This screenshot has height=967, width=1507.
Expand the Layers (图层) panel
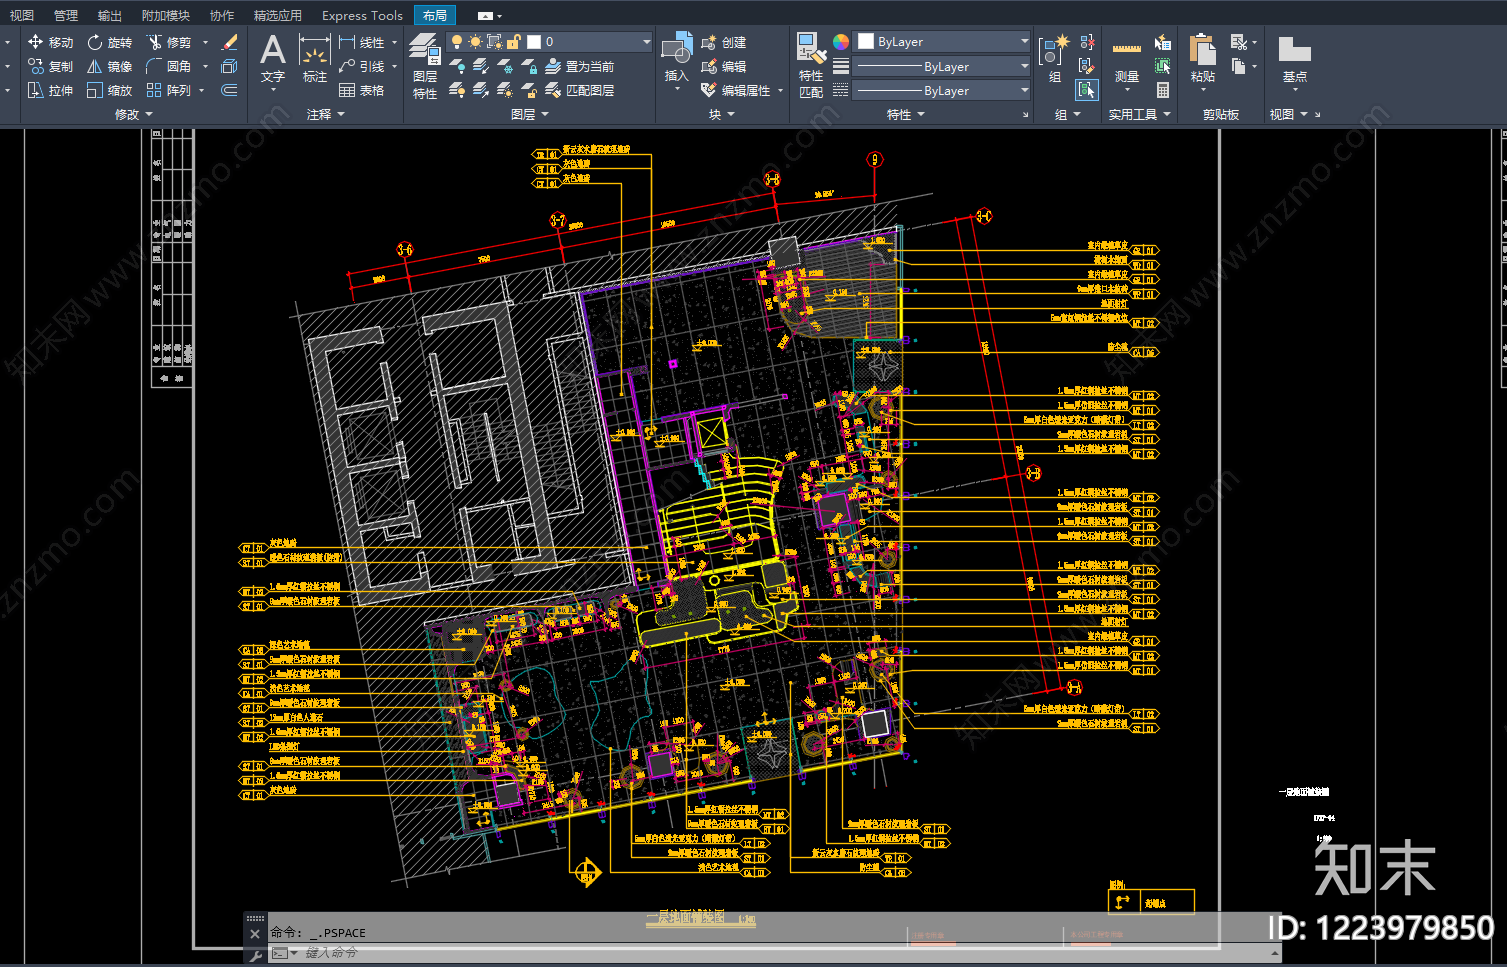point(530,114)
